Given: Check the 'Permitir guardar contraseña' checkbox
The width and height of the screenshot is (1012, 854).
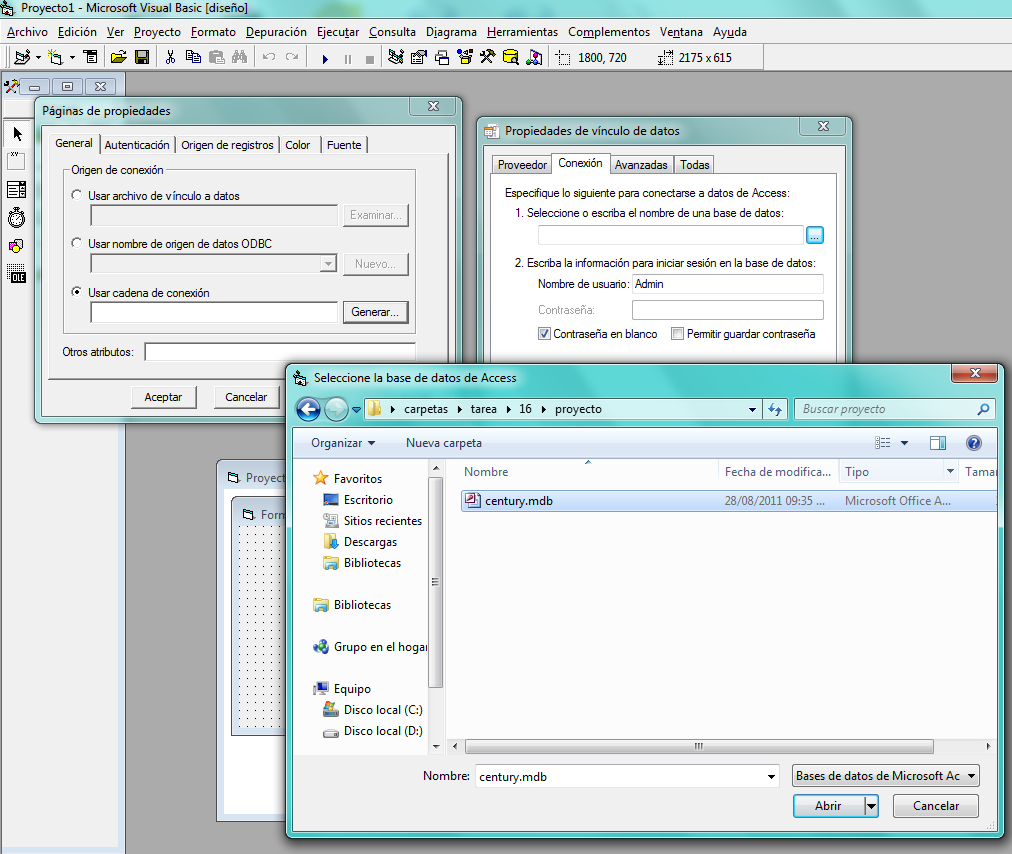Looking at the screenshot, I should (676, 334).
